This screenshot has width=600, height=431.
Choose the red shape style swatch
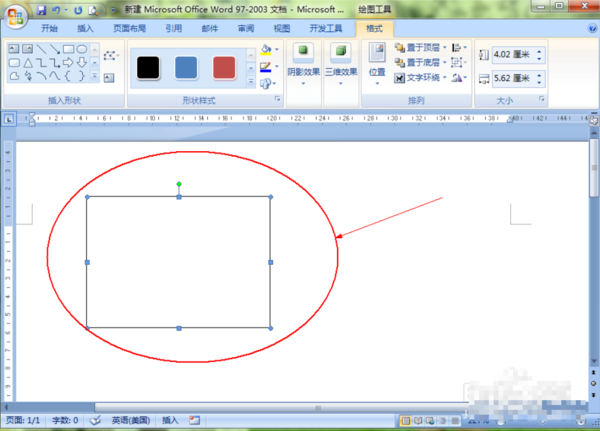pos(224,68)
